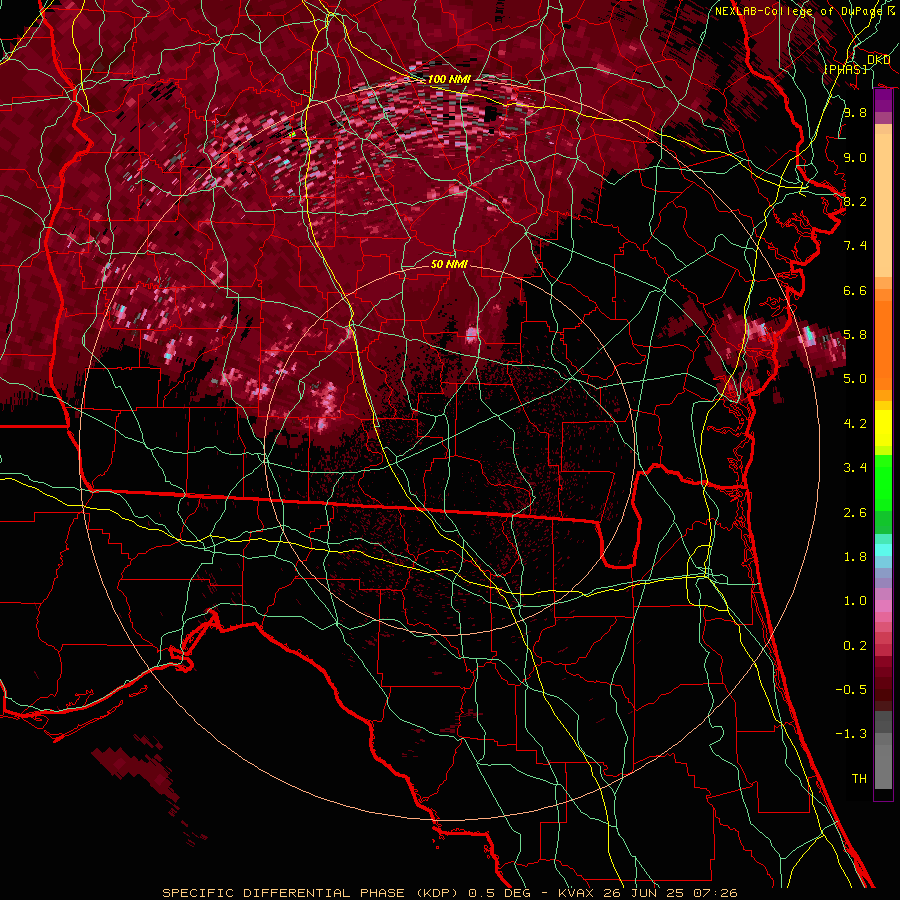The width and height of the screenshot is (900, 900).
Task: Click the 3.4 legend value
Action: pos(855,468)
